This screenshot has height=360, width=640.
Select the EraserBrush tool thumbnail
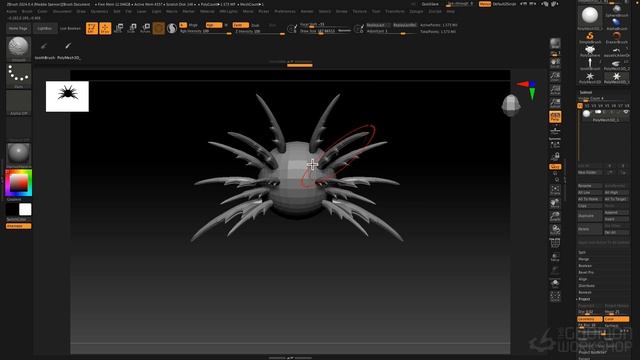616,38
